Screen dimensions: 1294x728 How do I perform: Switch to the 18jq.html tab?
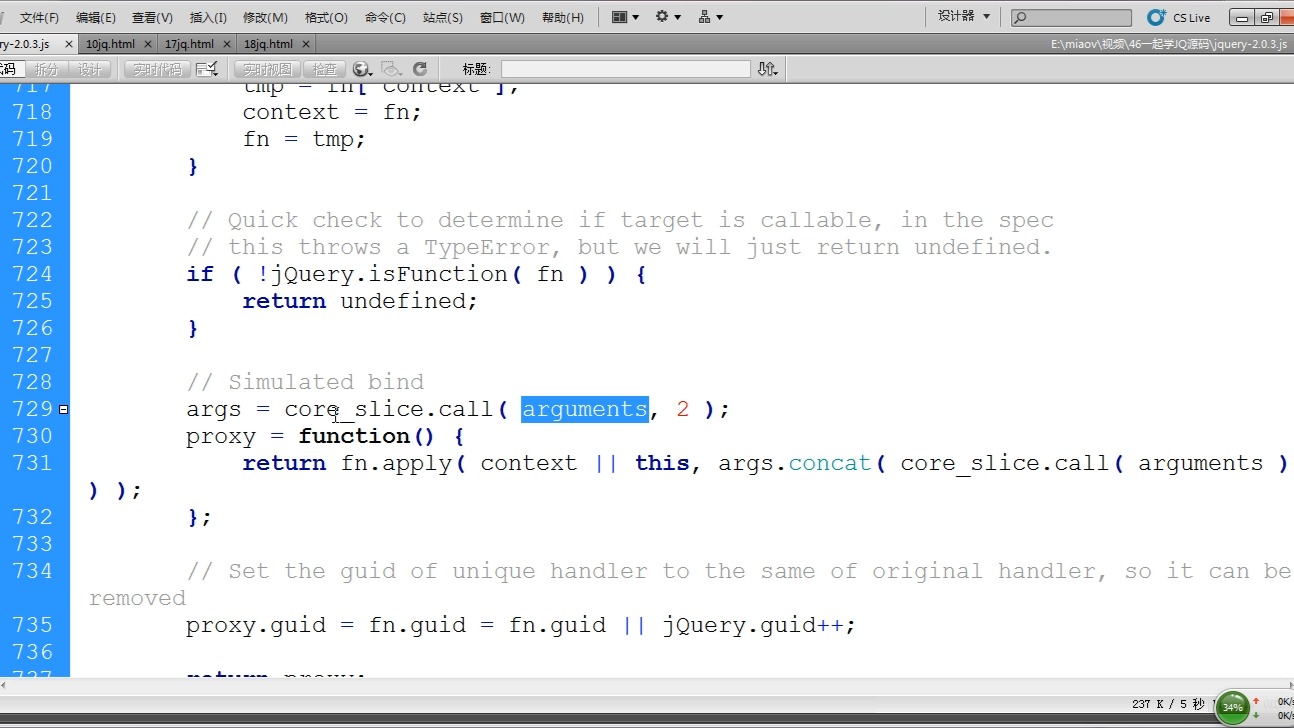[268, 44]
